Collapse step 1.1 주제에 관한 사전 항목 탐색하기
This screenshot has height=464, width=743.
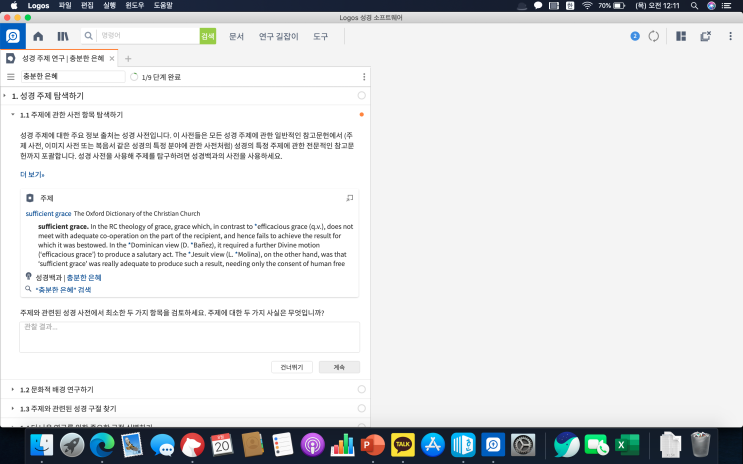[x=13, y=114]
